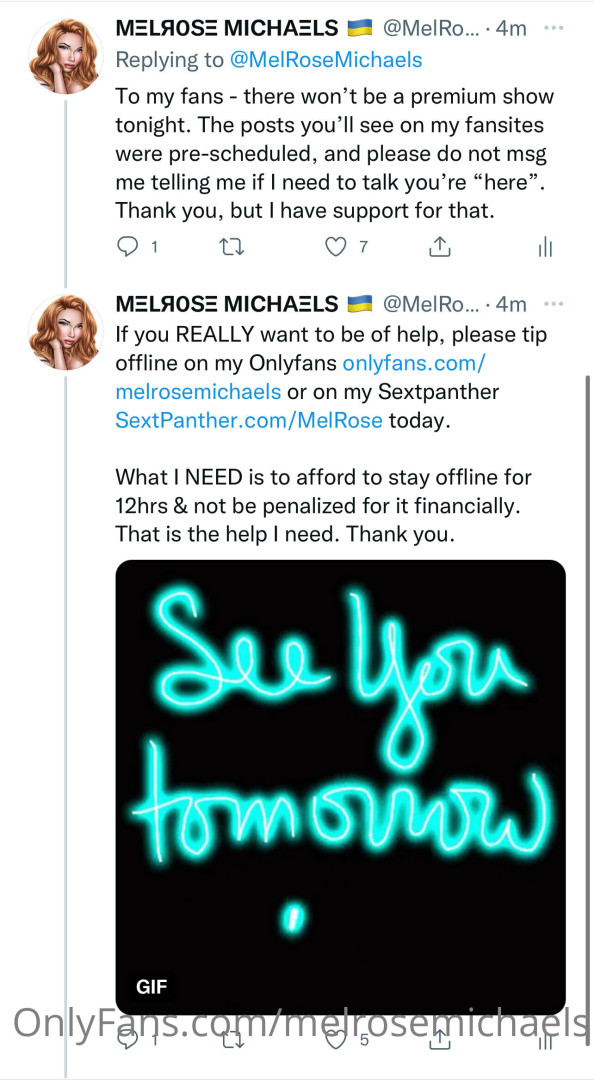
Task: Open the onlyfans.com/melrosemichaels link
Action: (x=413, y=363)
